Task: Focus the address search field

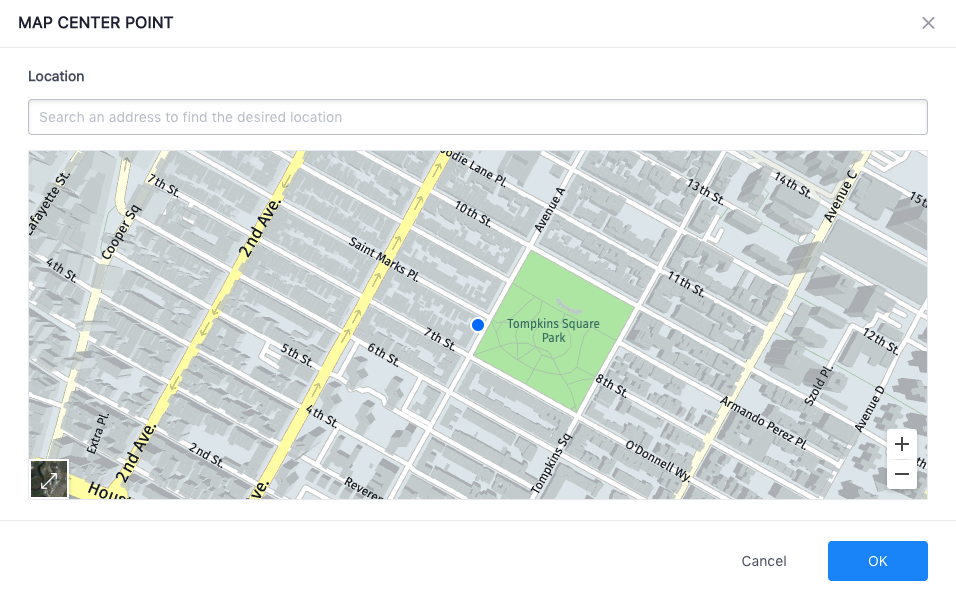Action: (477, 117)
